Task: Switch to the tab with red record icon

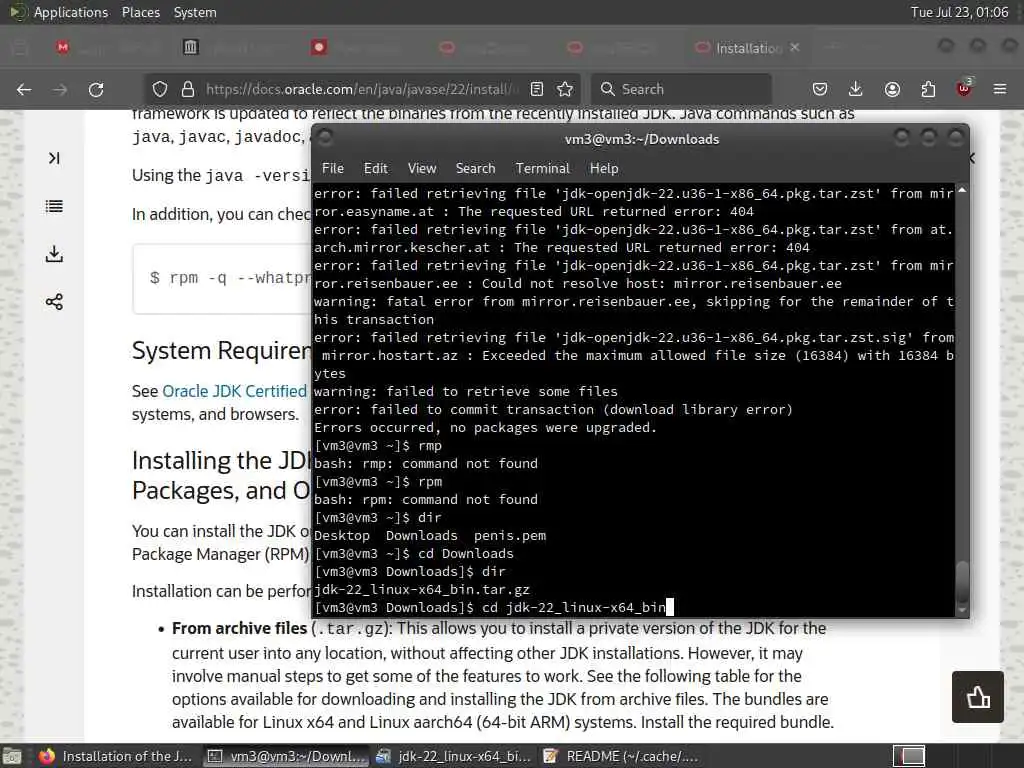Action: point(319,47)
